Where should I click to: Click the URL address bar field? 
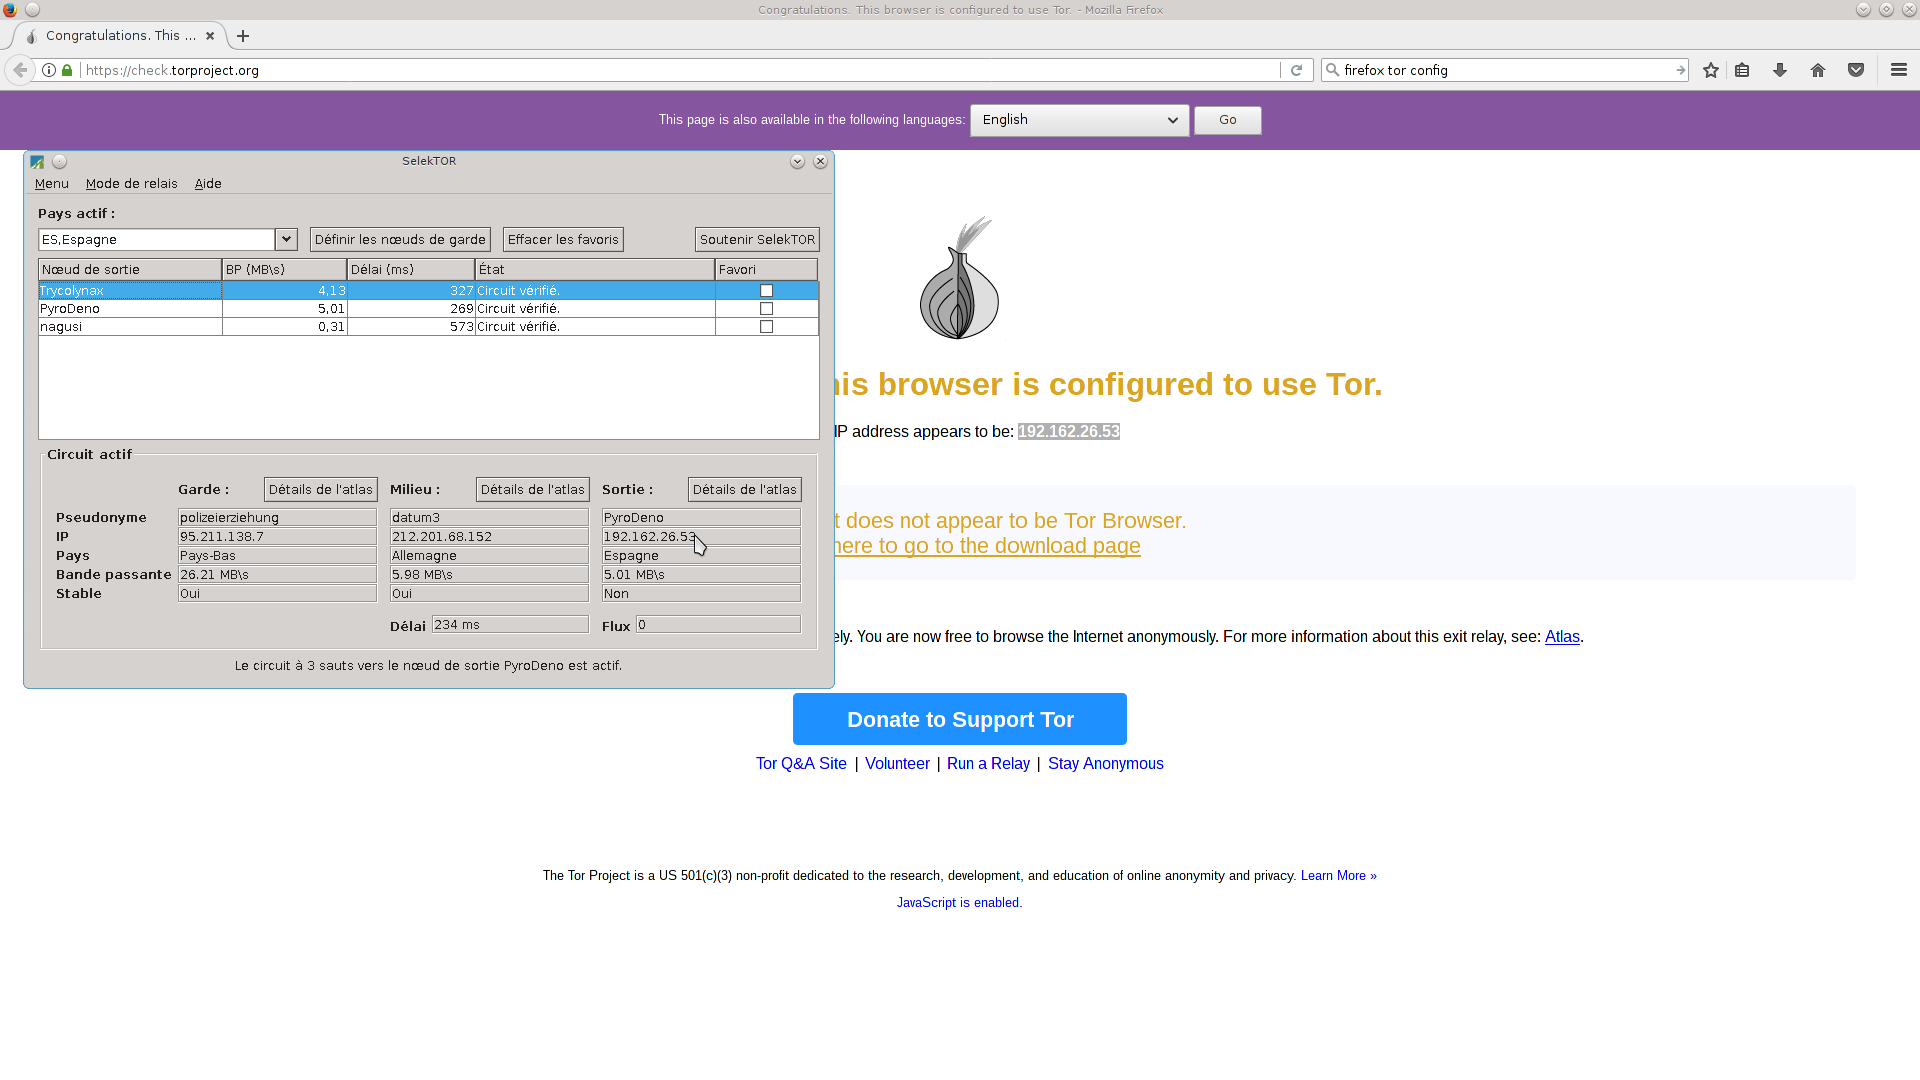(680, 70)
